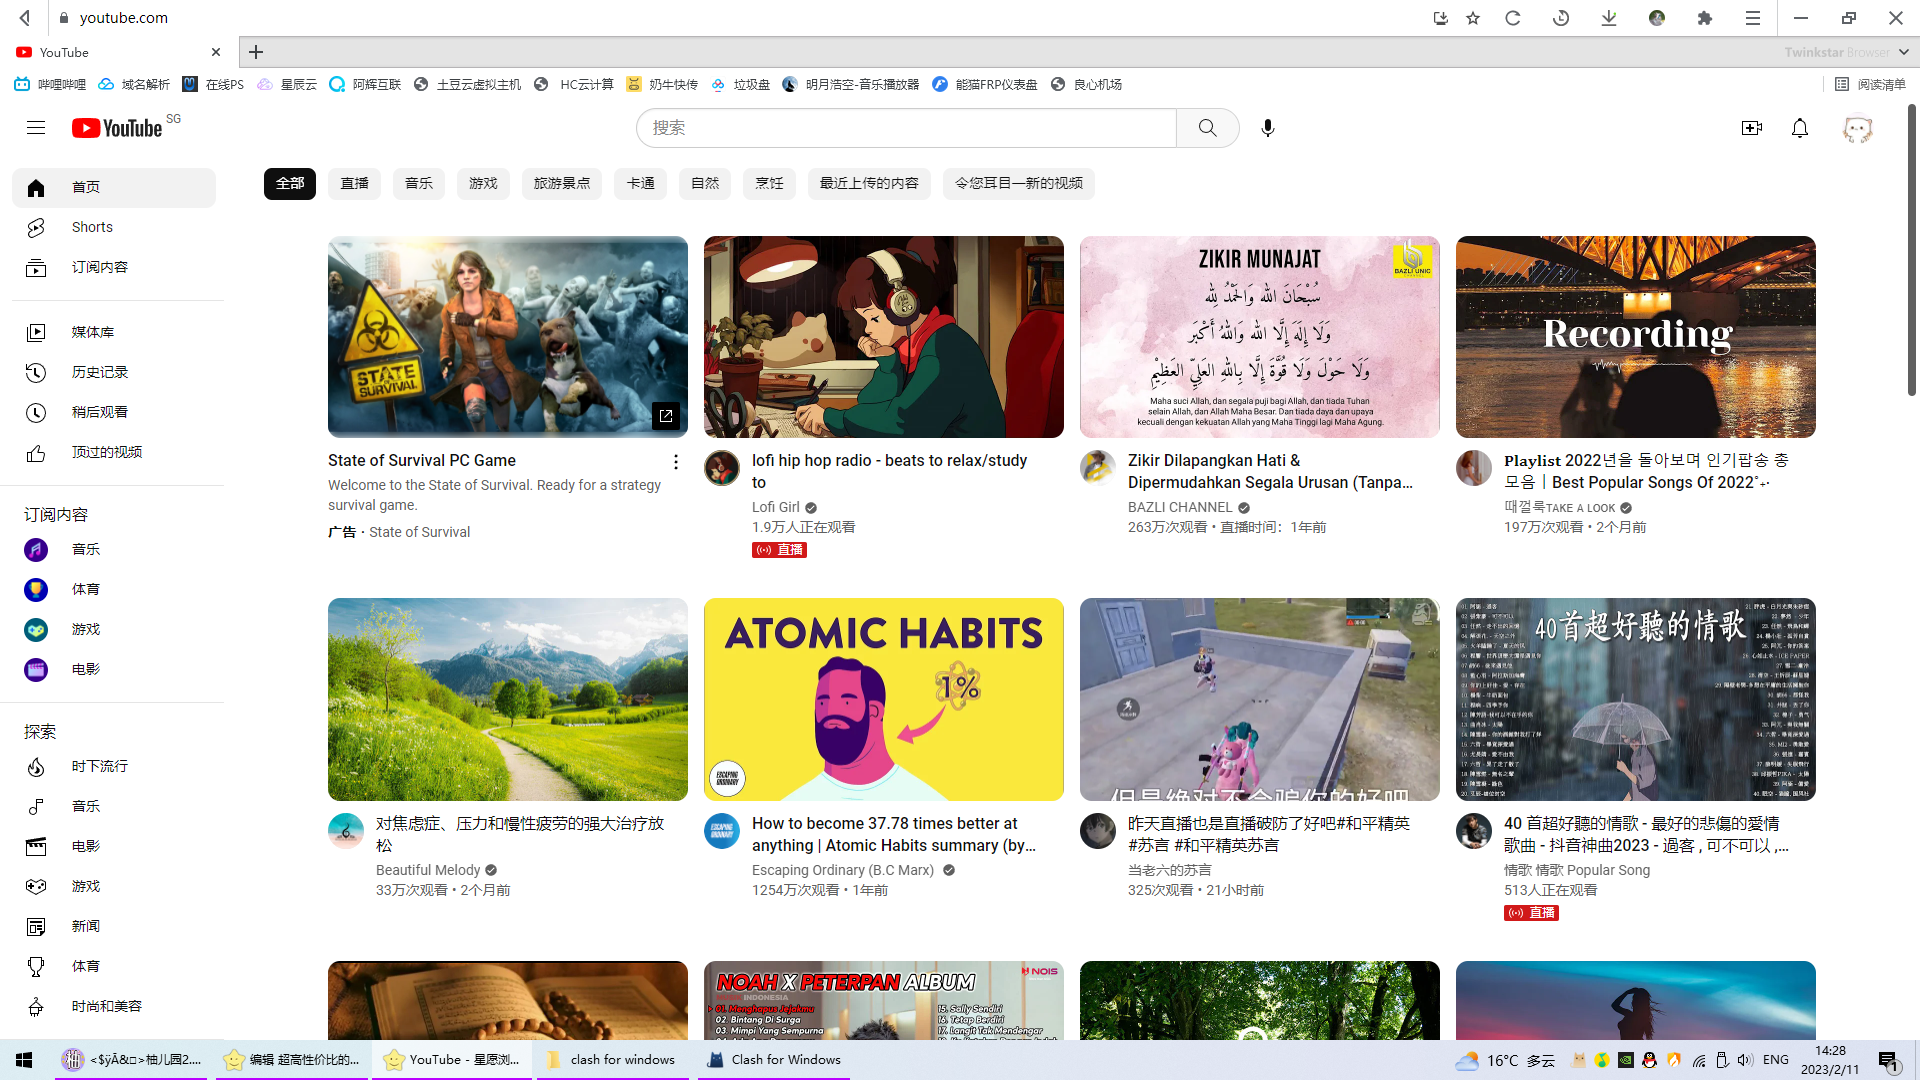Screen dimensions: 1920x1080
Task: Open the Zikir Munajat video thumbnail
Action: point(1260,337)
